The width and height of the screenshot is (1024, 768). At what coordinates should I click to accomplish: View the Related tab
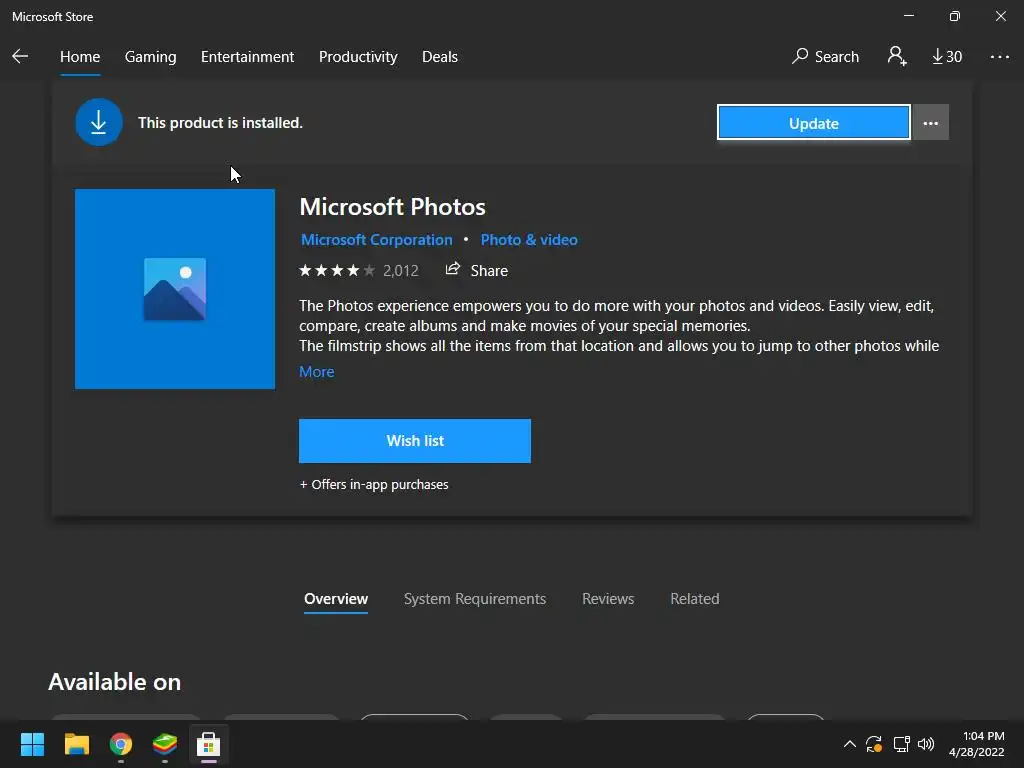click(694, 599)
